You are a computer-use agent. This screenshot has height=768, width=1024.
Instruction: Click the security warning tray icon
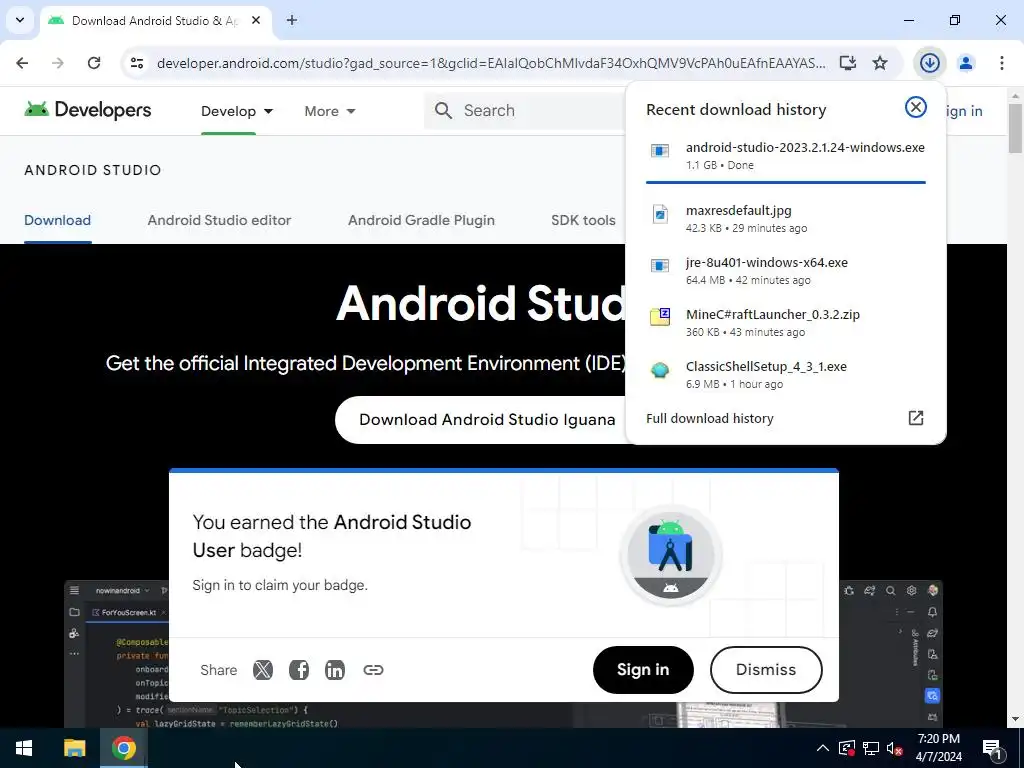pyautogui.click(x=846, y=748)
